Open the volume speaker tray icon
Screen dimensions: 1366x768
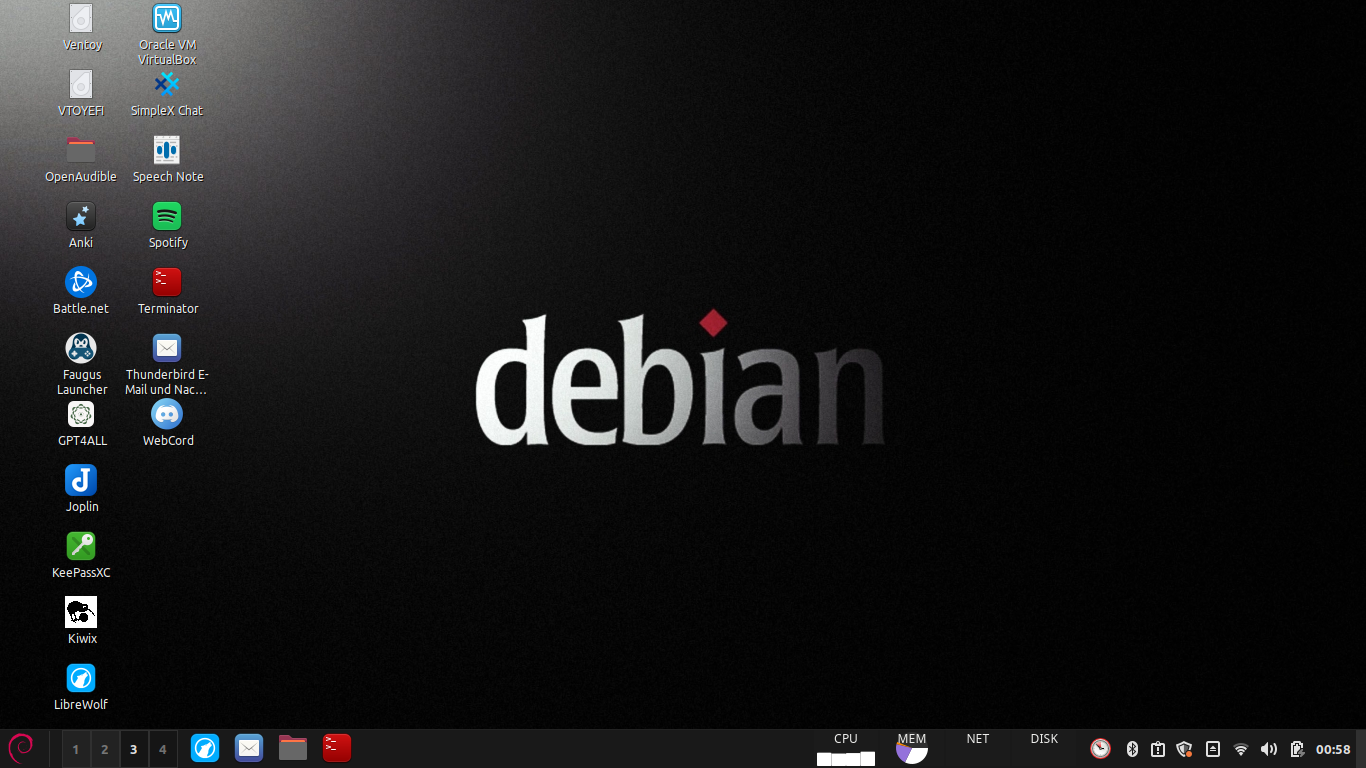click(x=1269, y=749)
